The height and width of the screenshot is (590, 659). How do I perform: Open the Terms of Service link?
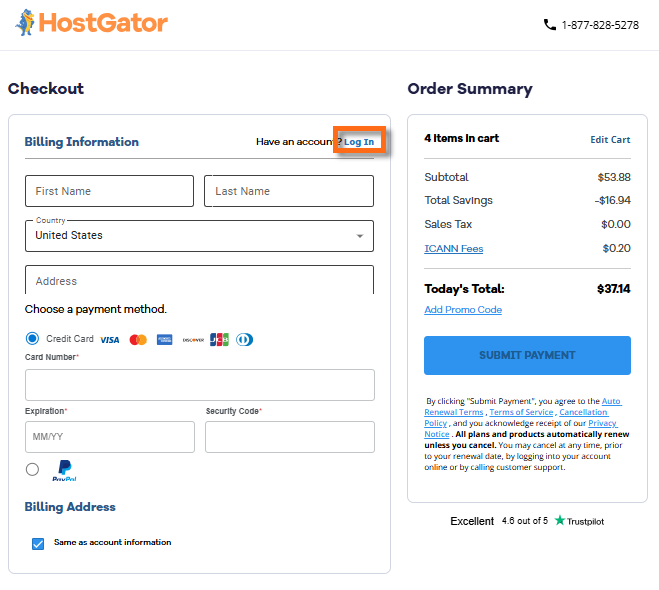(x=521, y=412)
